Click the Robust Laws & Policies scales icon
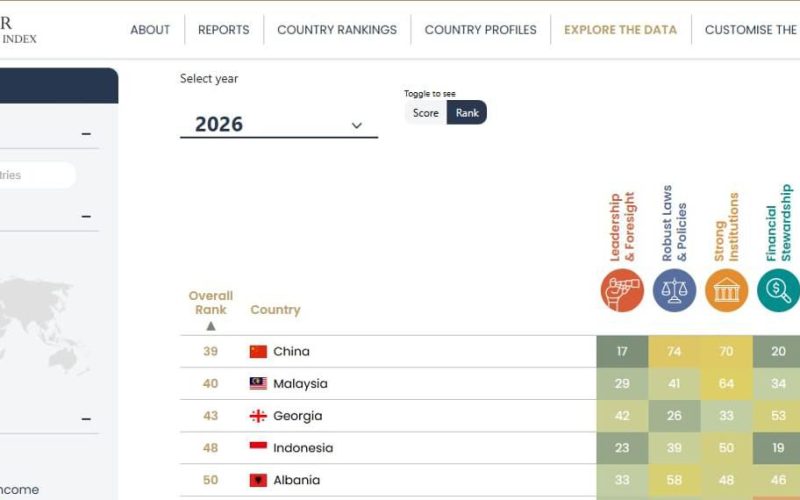Viewport: 800px width, 500px height. click(674, 290)
